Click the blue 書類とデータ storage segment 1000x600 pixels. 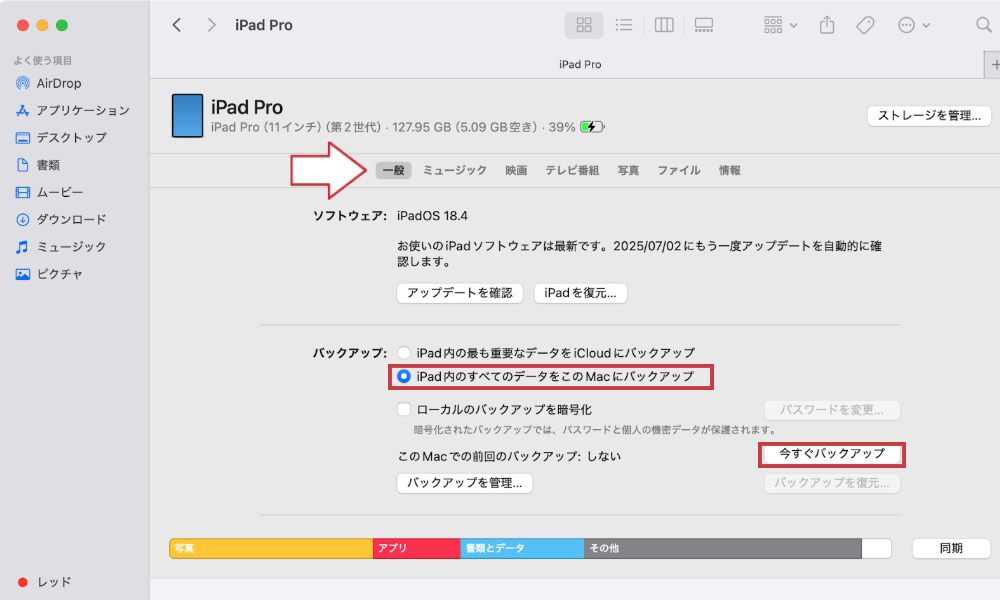tap(522, 548)
